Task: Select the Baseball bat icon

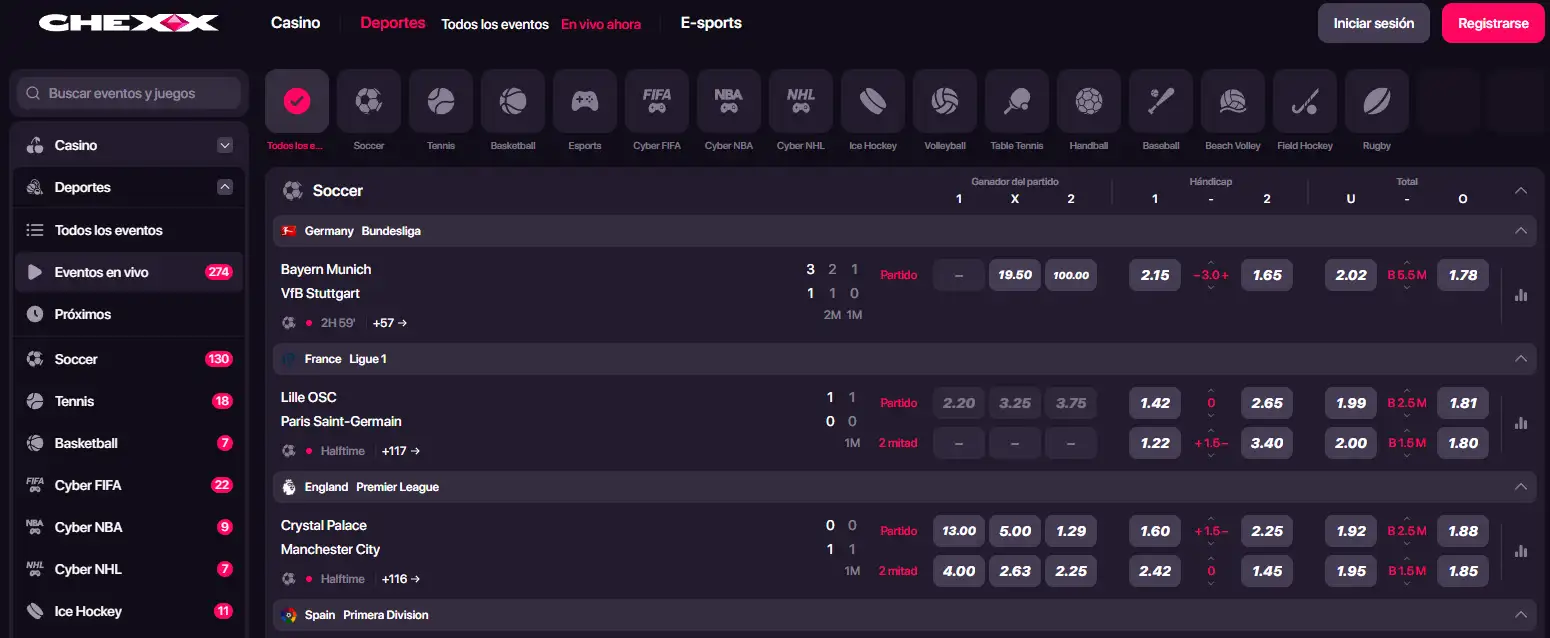Action: coord(1160,101)
